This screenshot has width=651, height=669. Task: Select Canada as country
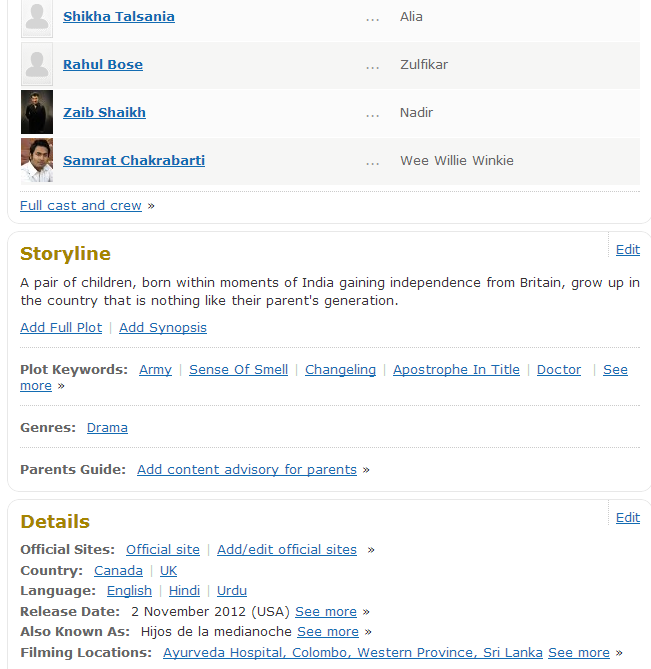pos(118,571)
